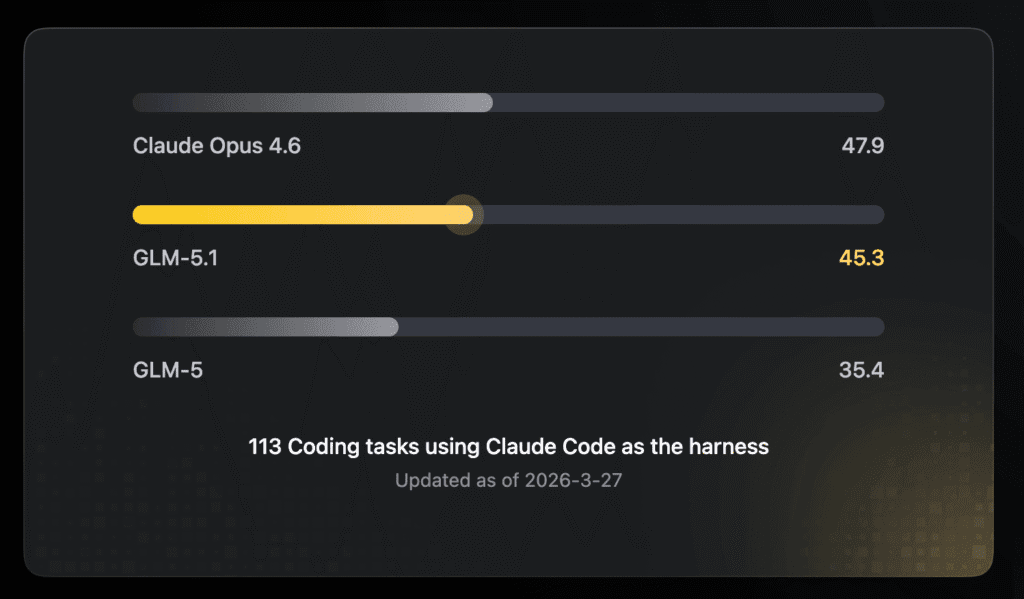Click the number 113 in the caption
This screenshot has height=599, width=1024.
click(x=264, y=446)
